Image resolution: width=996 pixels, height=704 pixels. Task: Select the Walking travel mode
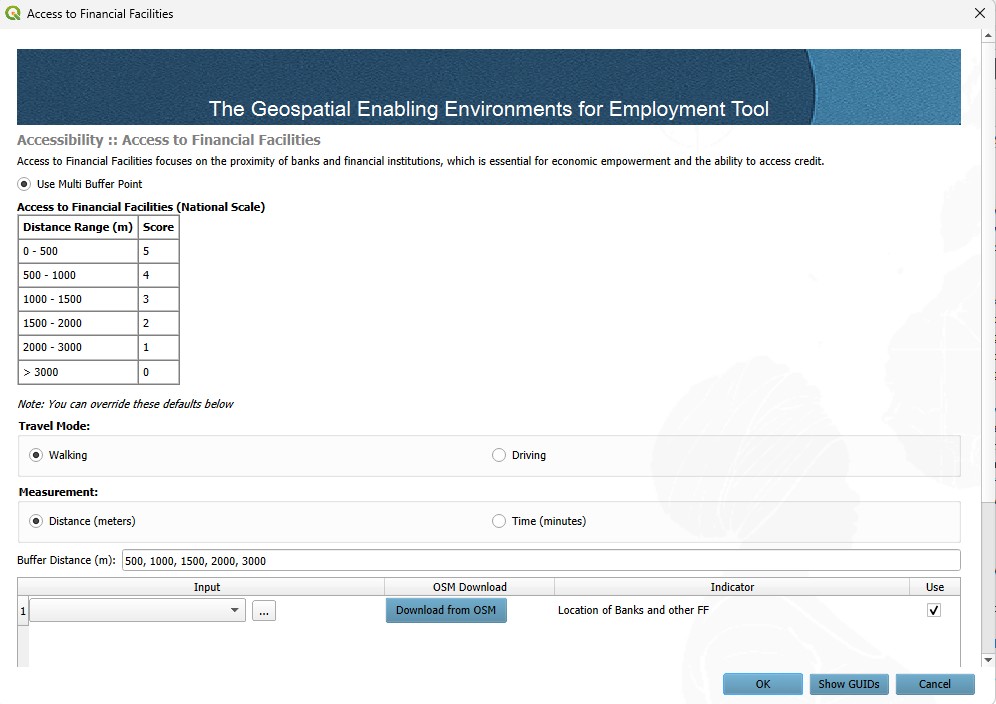[37, 454]
